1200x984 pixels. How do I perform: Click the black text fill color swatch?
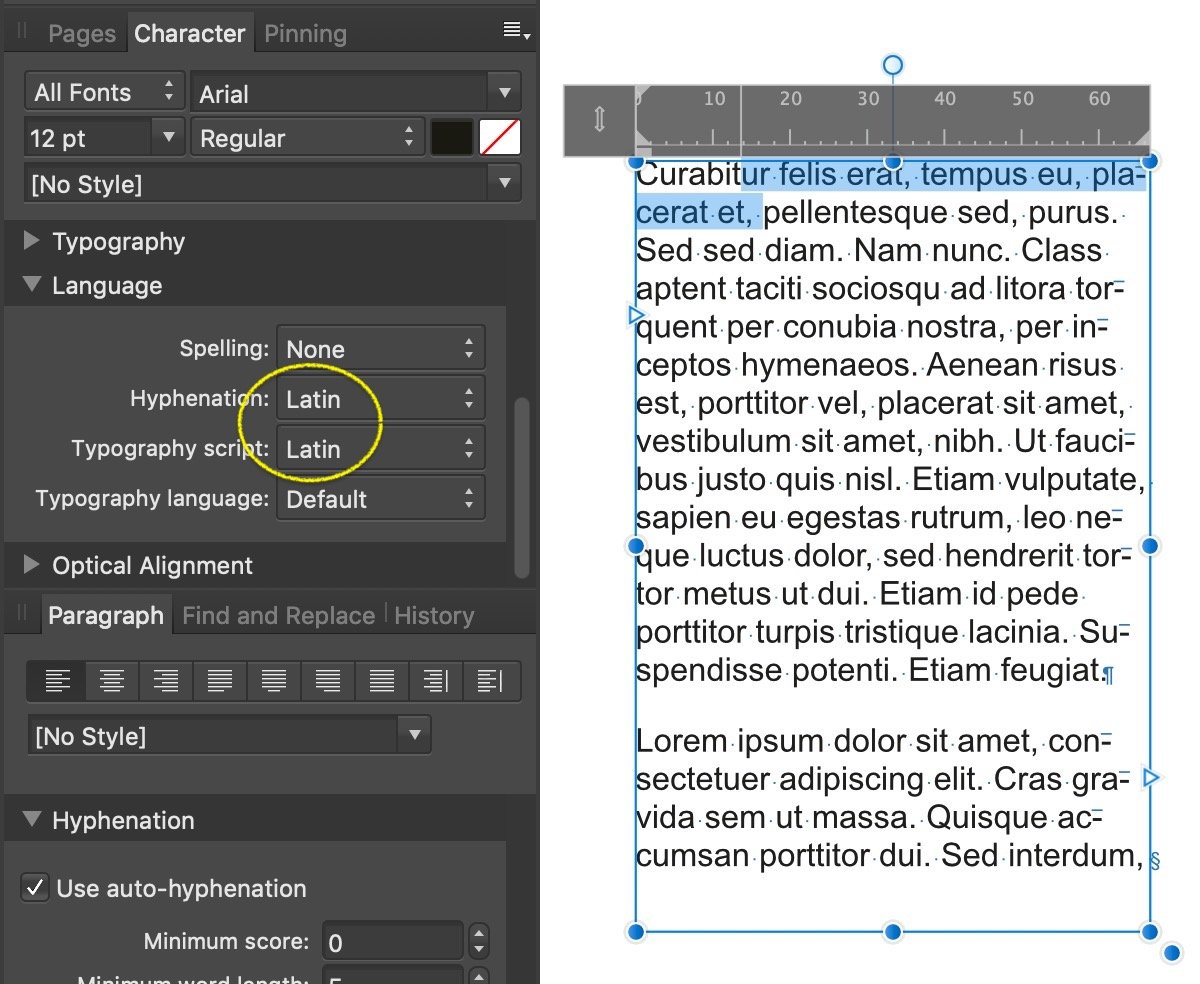pos(451,138)
